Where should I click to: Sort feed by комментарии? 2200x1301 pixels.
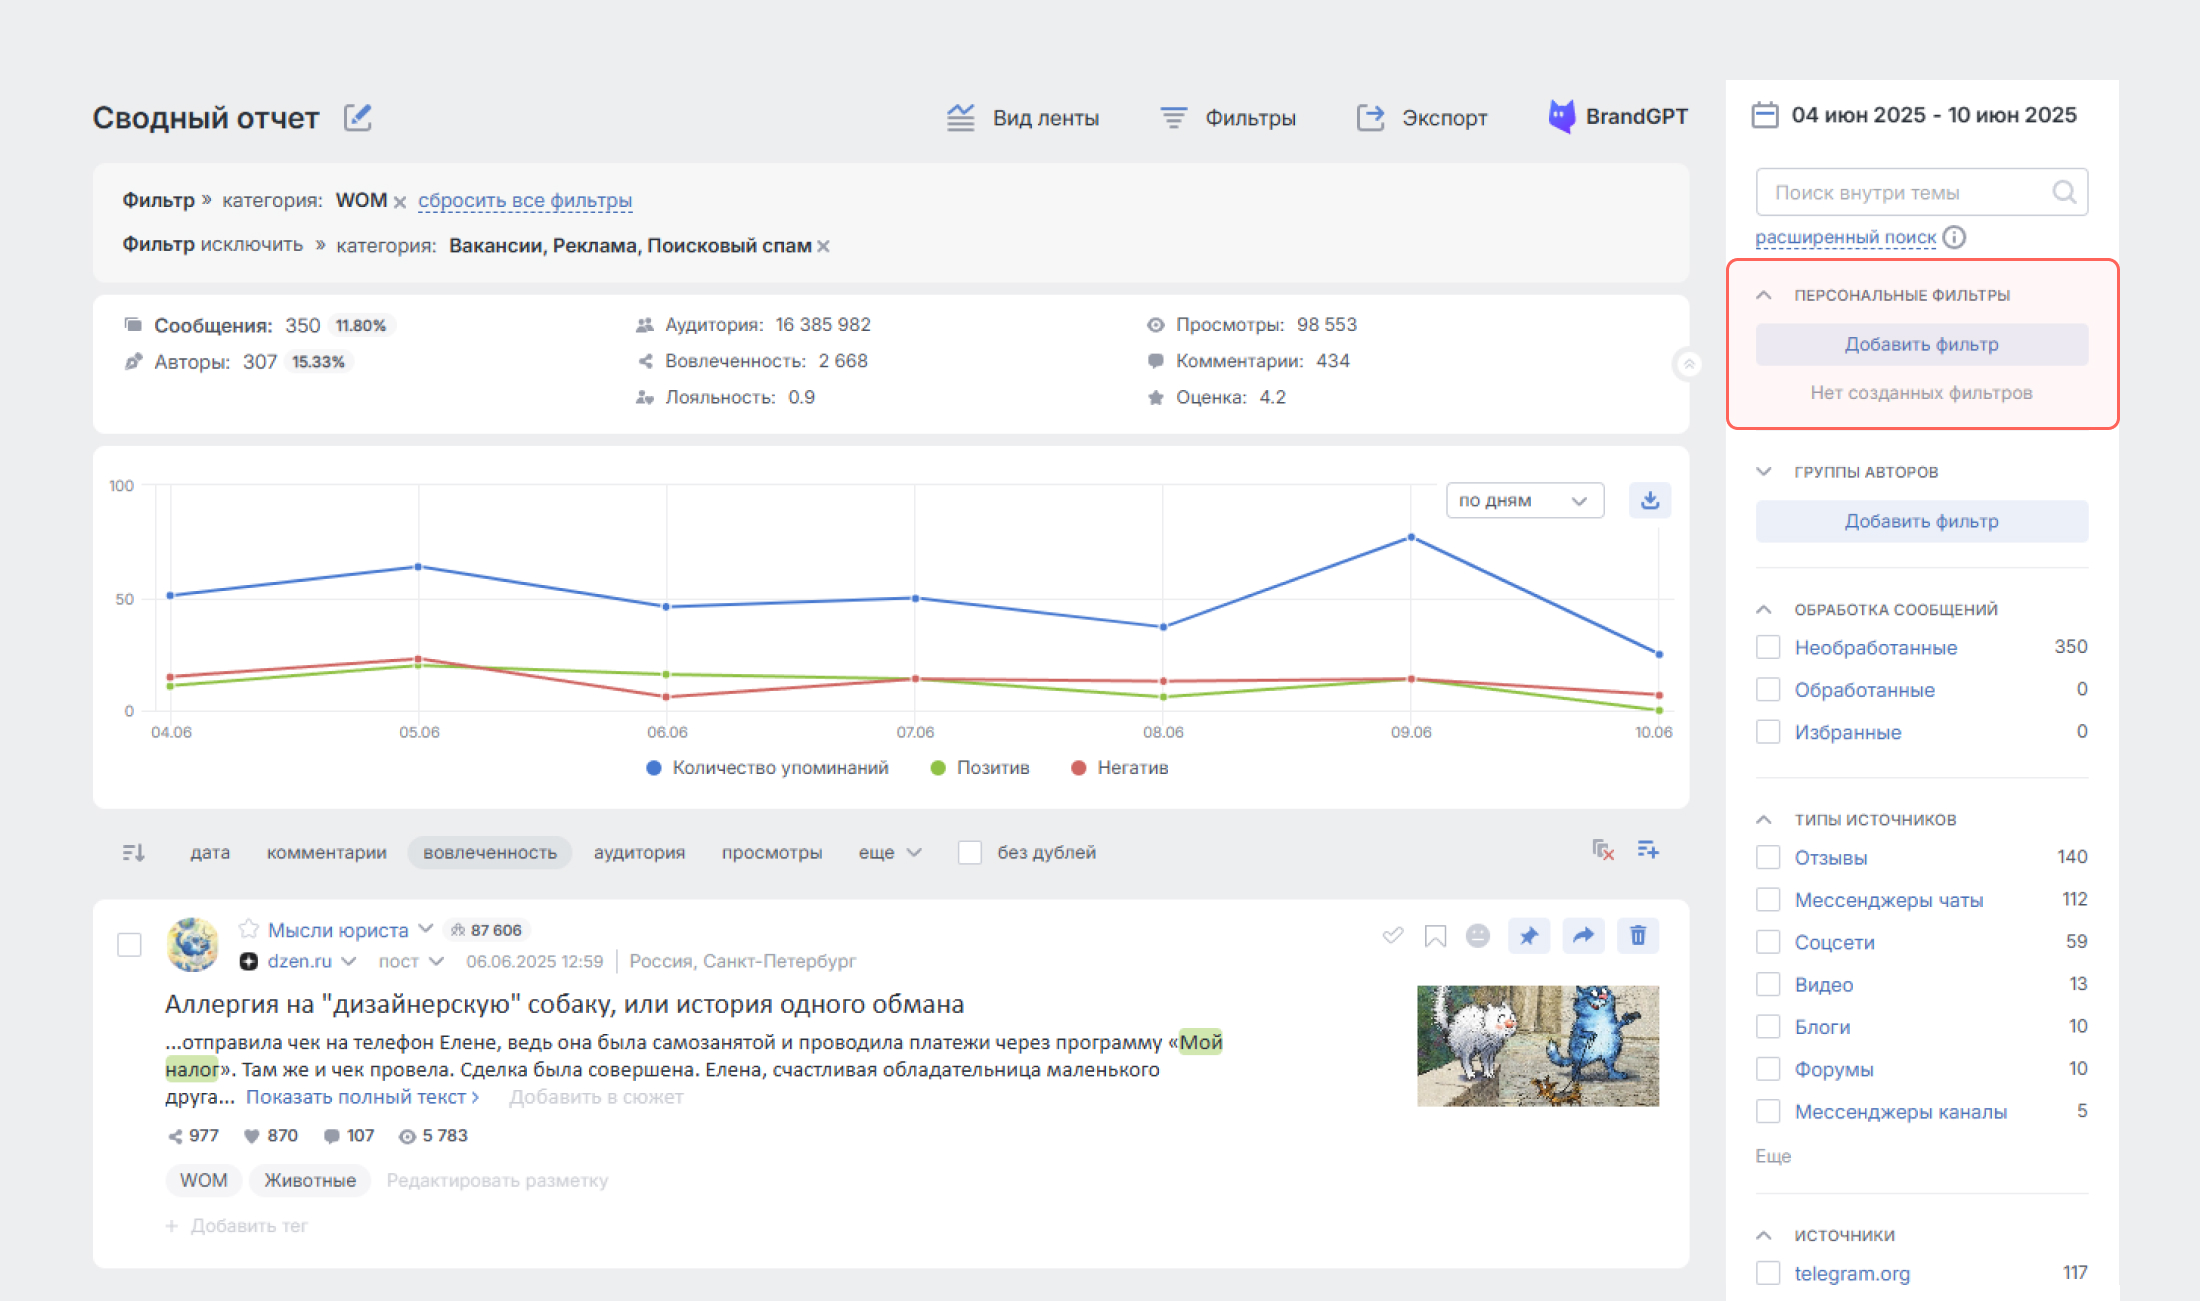(326, 853)
